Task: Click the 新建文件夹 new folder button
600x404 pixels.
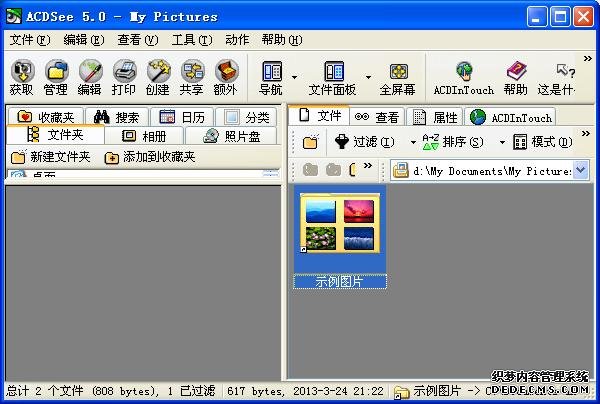Action: (51, 157)
